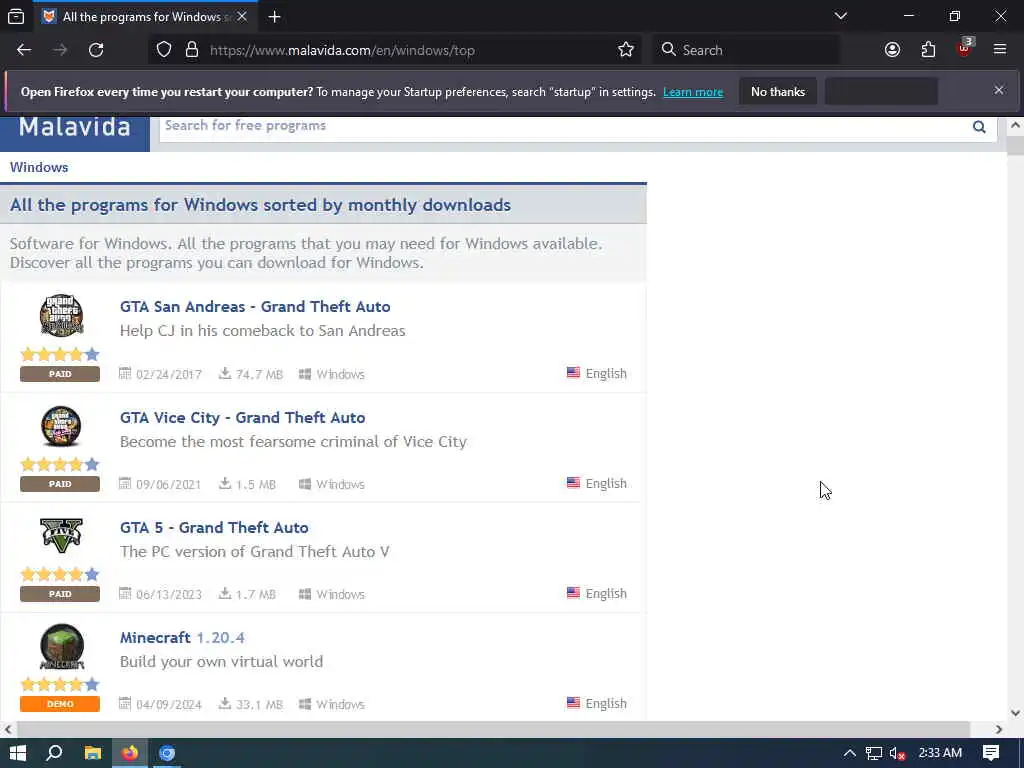1024x768 pixels.
Task: Open 'GTA 5 - Grand Theft Auto' link
Action: (214, 527)
